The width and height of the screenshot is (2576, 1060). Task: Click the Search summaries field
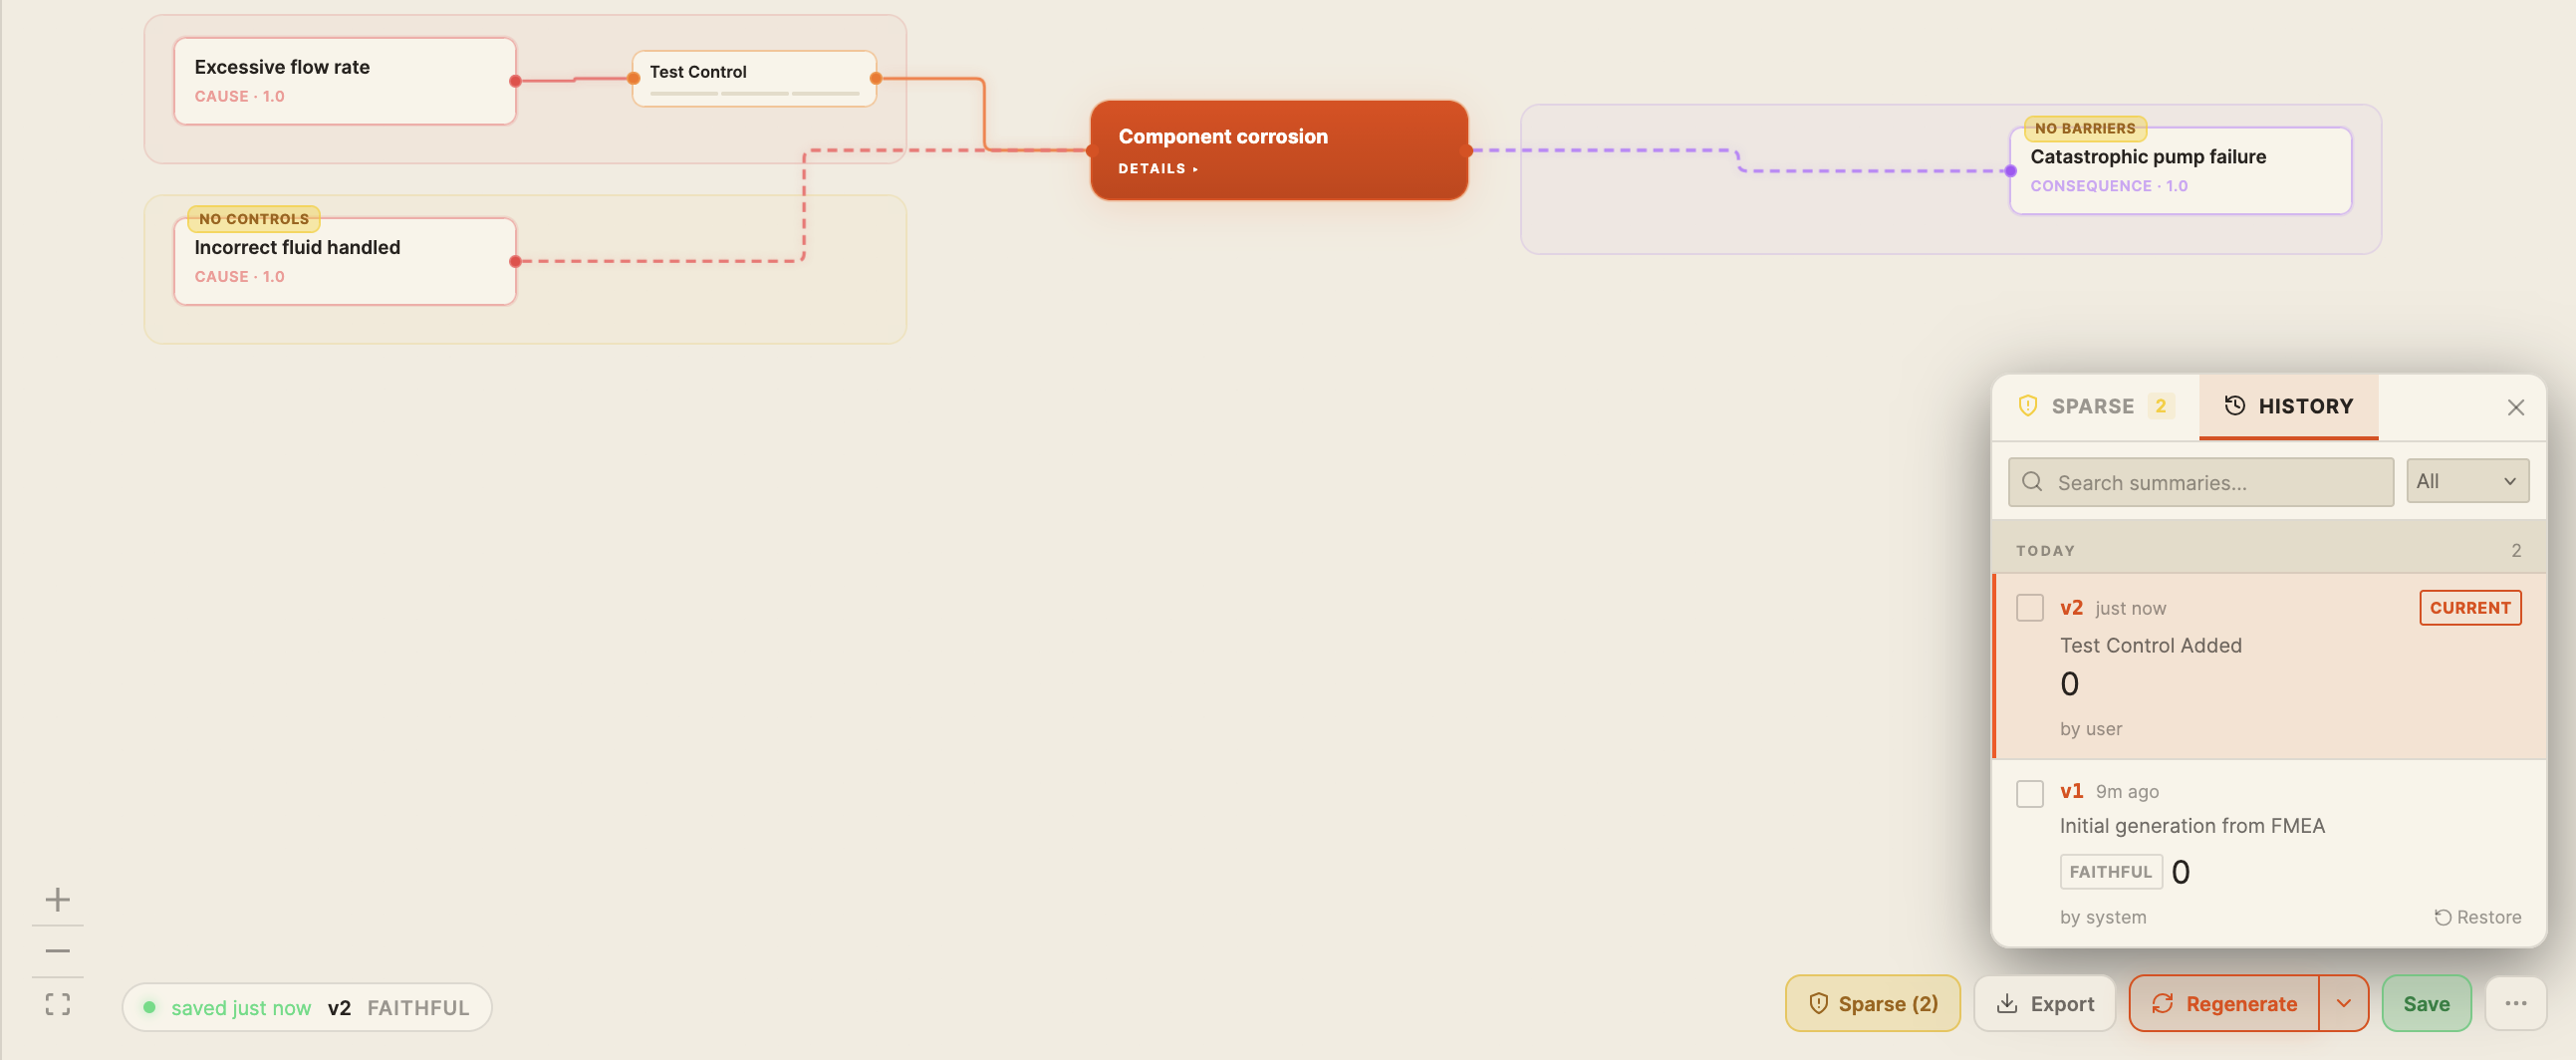2200,482
